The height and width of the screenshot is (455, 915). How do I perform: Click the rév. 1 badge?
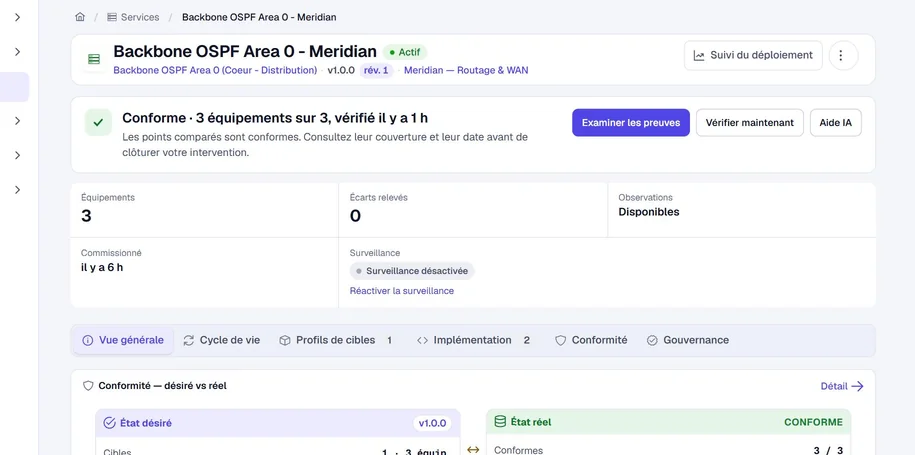pos(376,71)
